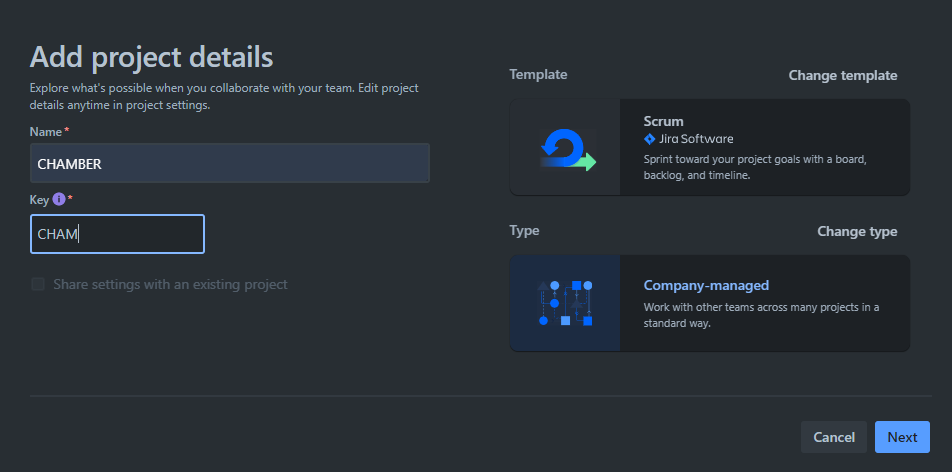
Task: Click the Key info icon
Action: pyautogui.click(x=58, y=200)
